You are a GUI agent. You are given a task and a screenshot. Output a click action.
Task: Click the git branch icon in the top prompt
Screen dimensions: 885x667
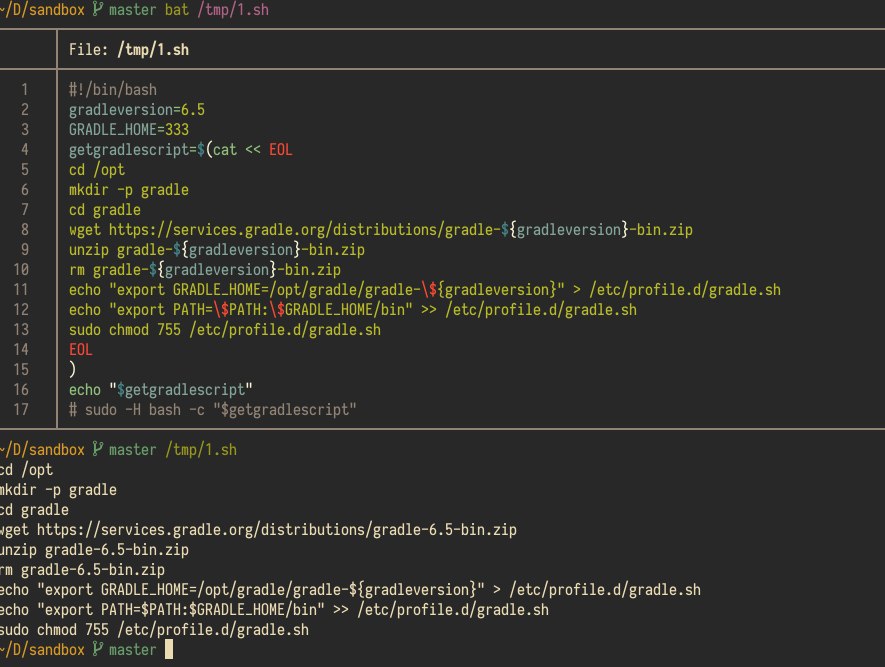point(97,9)
